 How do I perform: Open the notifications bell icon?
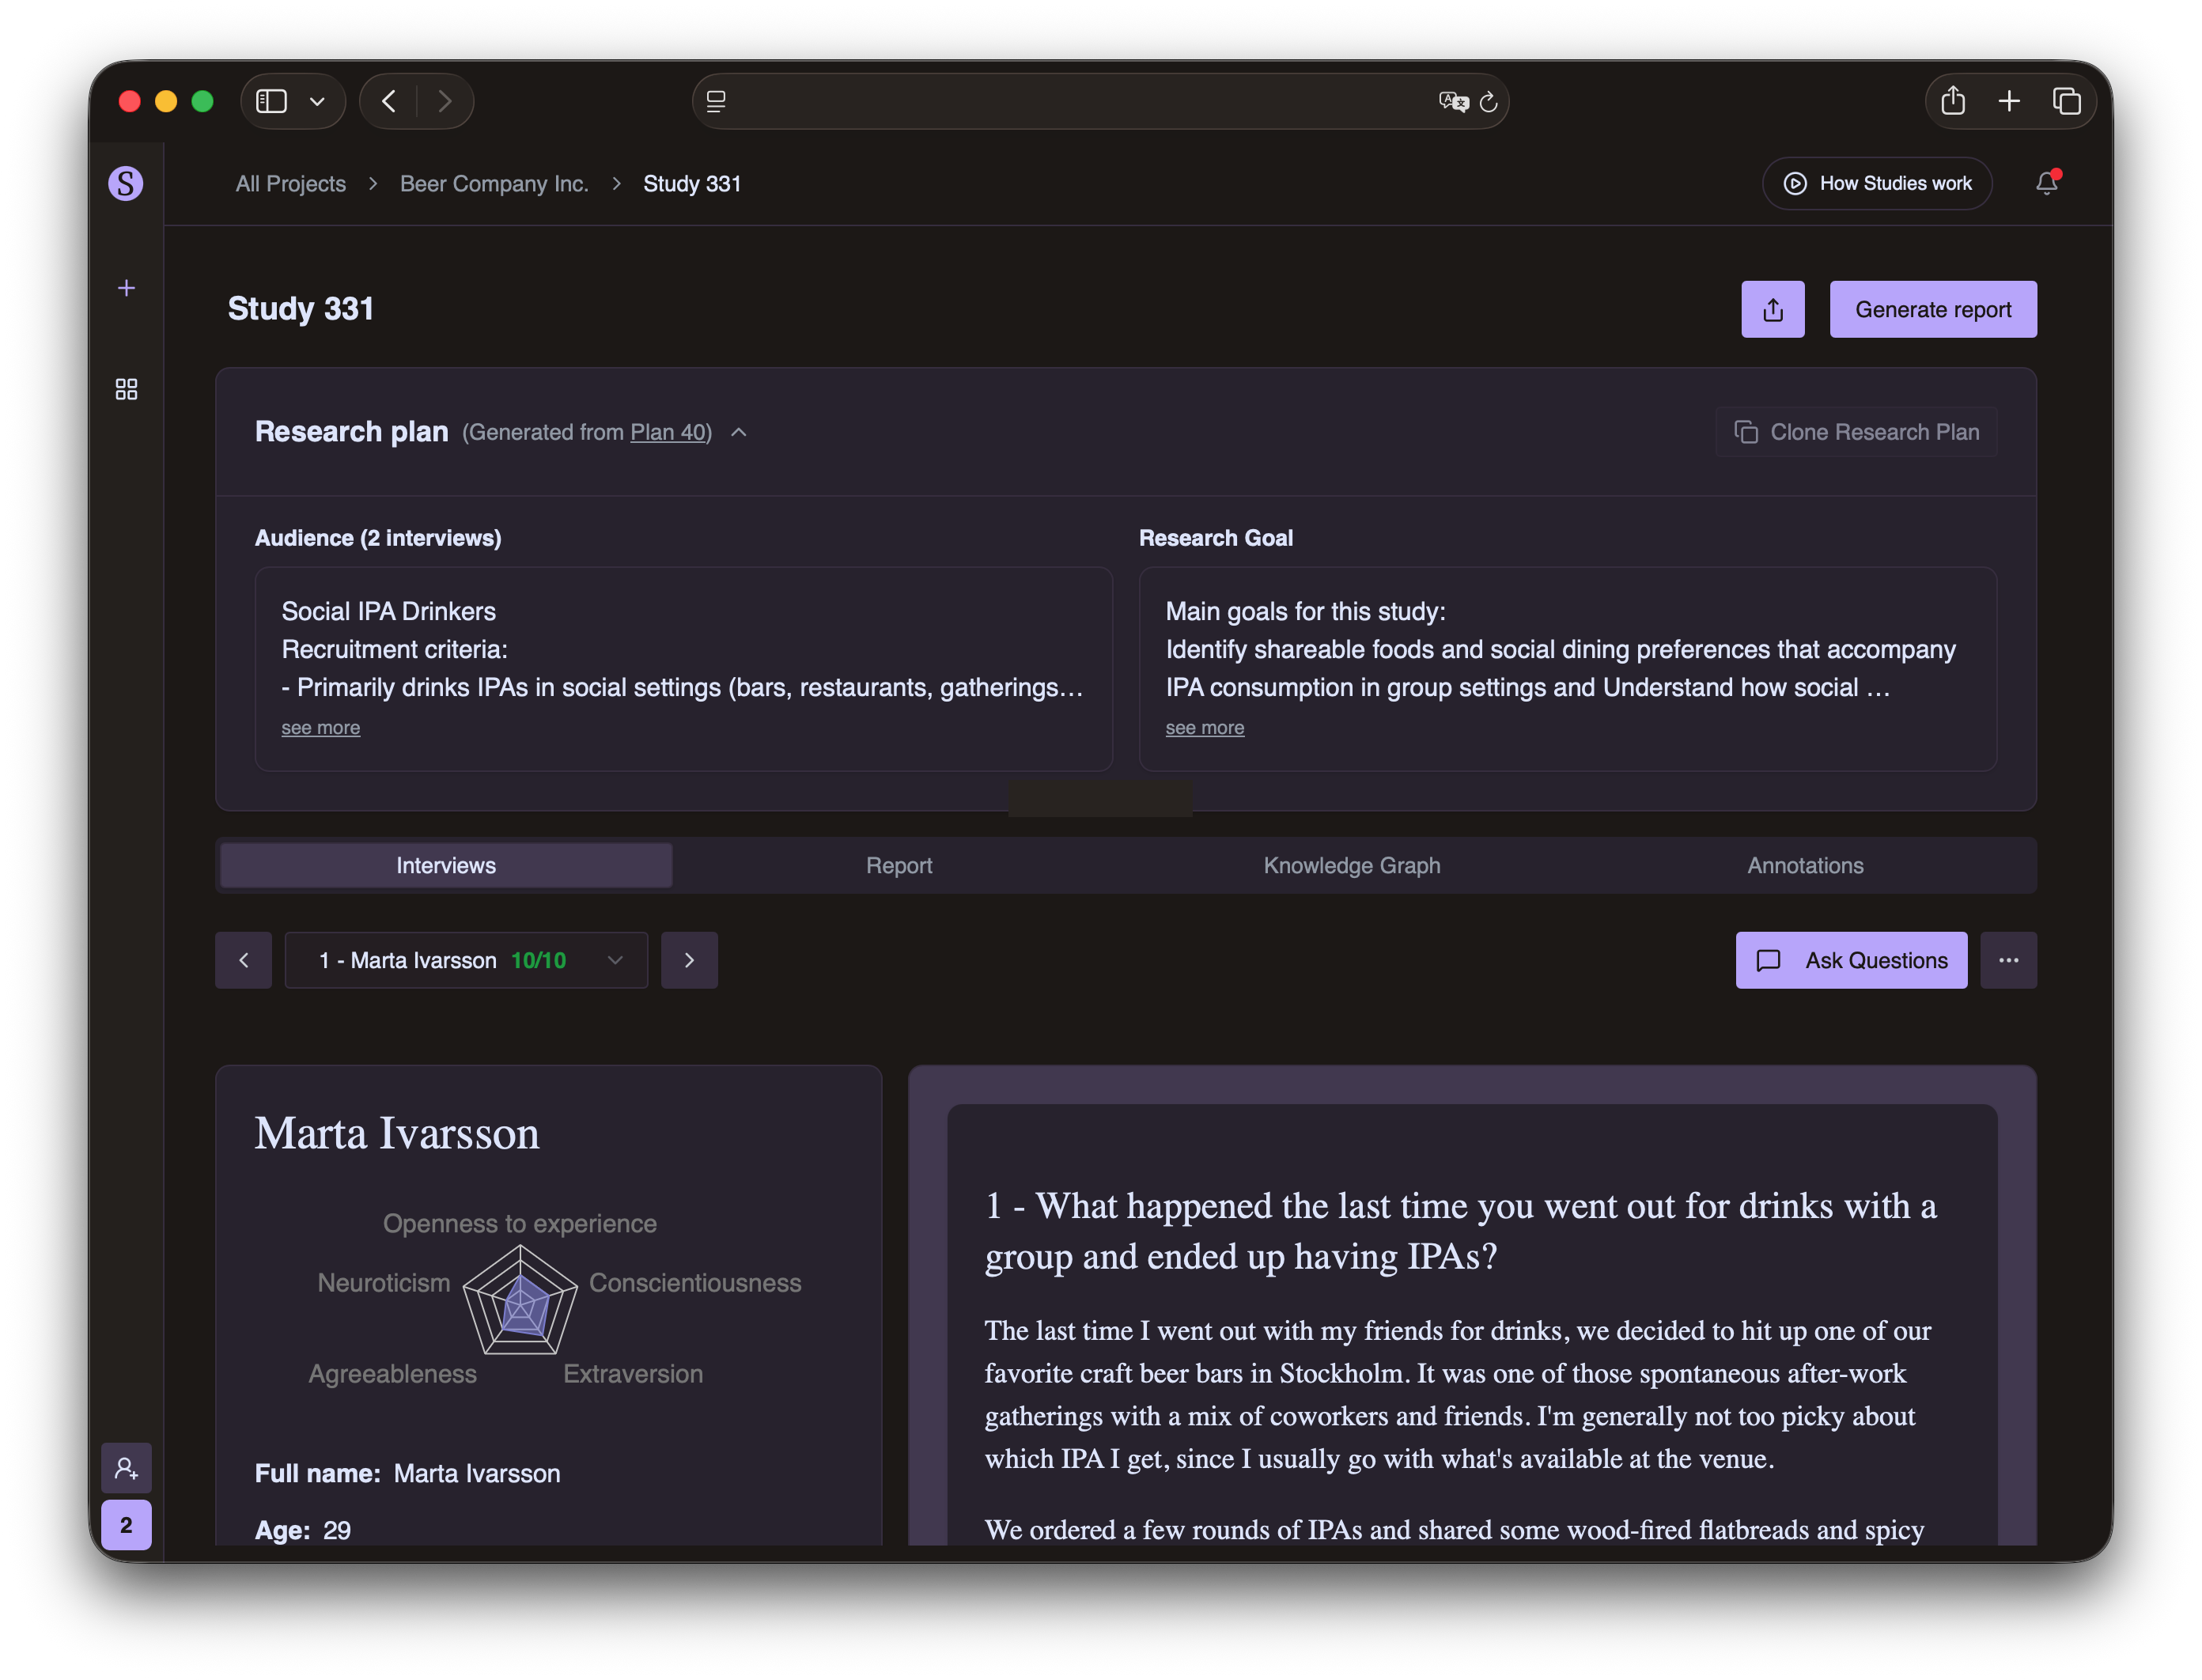tap(2046, 183)
